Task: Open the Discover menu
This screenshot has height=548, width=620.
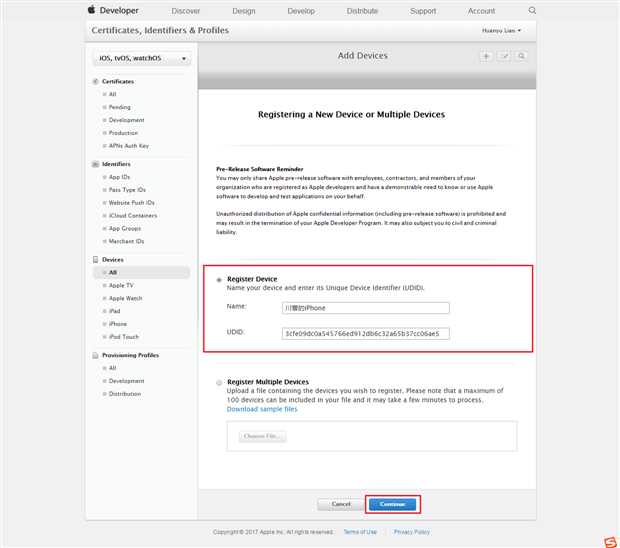Action: point(185,11)
